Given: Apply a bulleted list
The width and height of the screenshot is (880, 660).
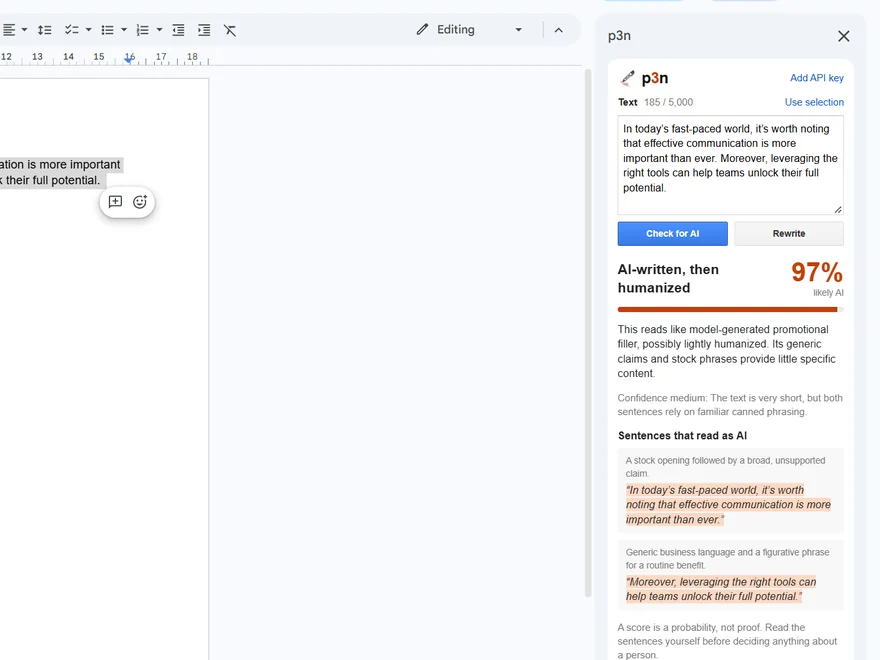Looking at the screenshot, I should click(x=107, y=30).
